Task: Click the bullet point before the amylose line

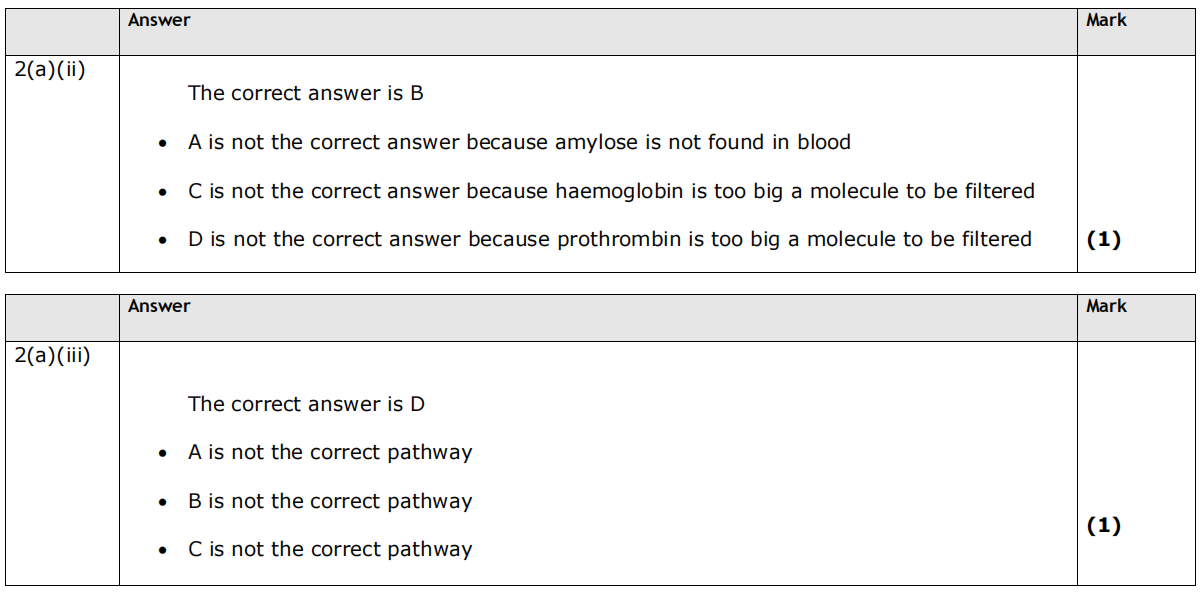Action: pos(163,144)
